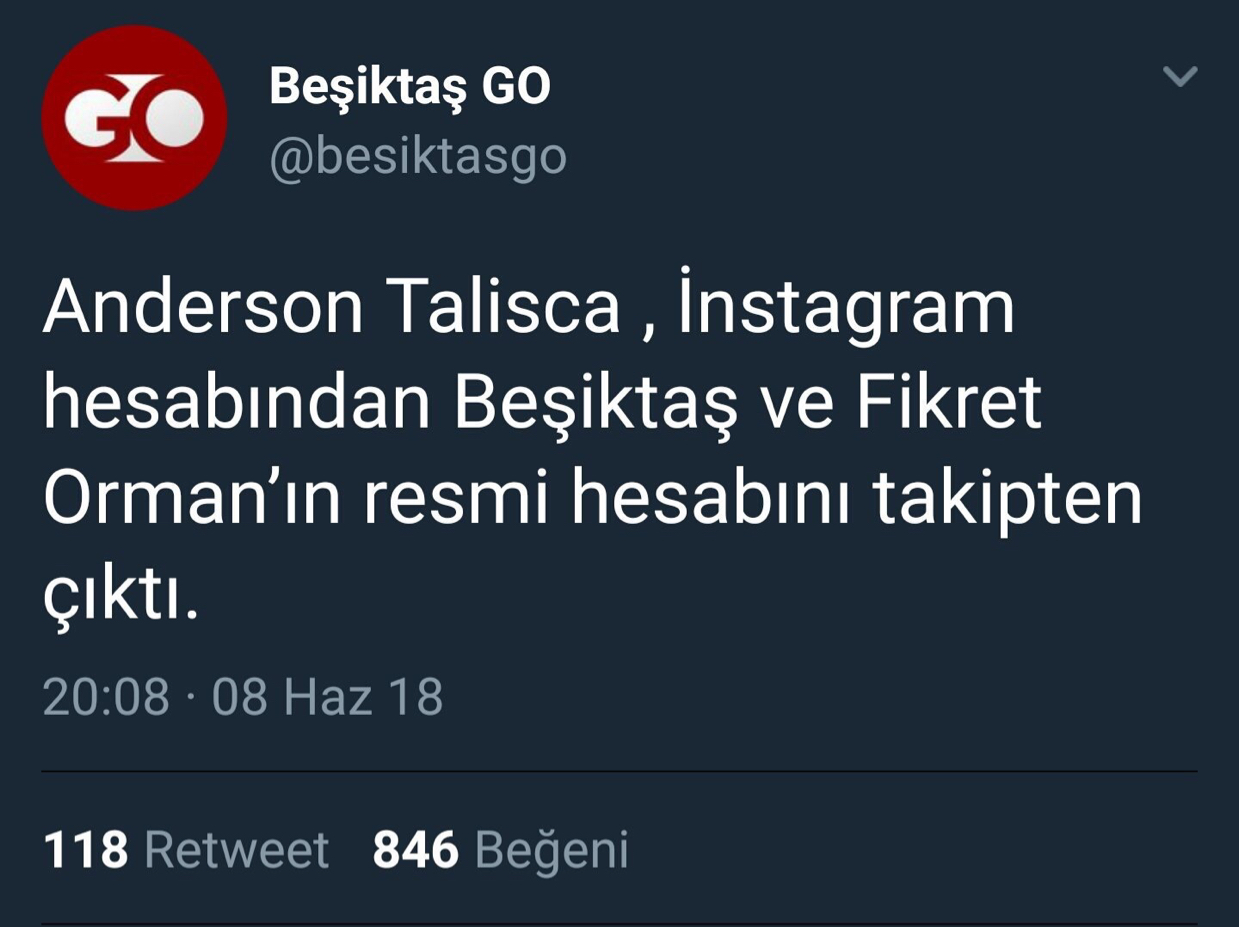Click the number 846 likes count
1239x927 pixels.
(x=415, y=850)
